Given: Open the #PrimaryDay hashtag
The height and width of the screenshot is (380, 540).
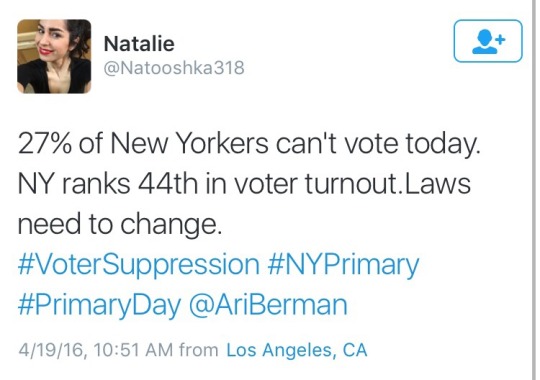Looking at the screenshot, I should (x=99, y=305).
